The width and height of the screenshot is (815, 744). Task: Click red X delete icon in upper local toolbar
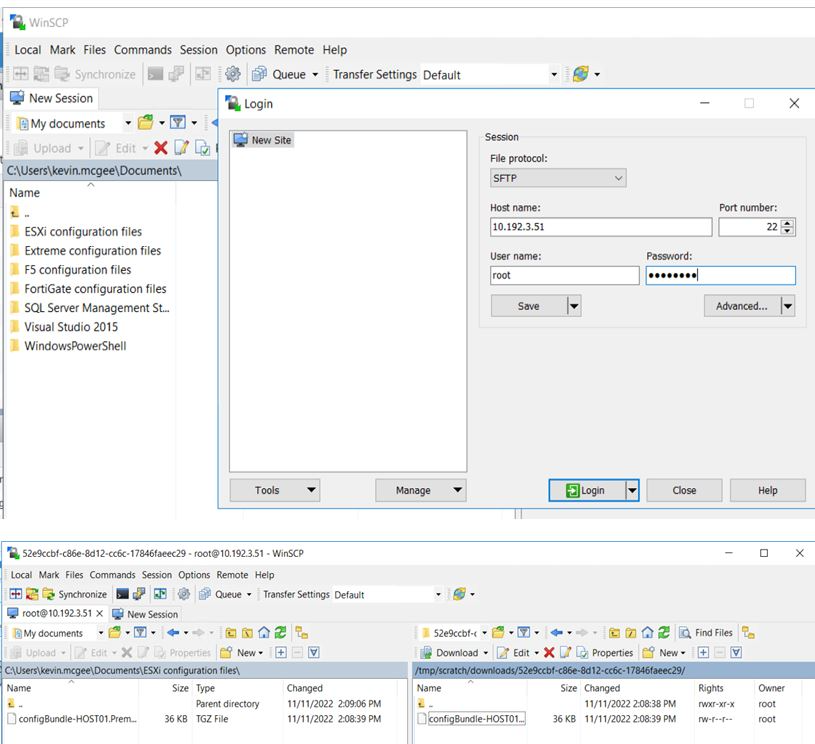161,148
